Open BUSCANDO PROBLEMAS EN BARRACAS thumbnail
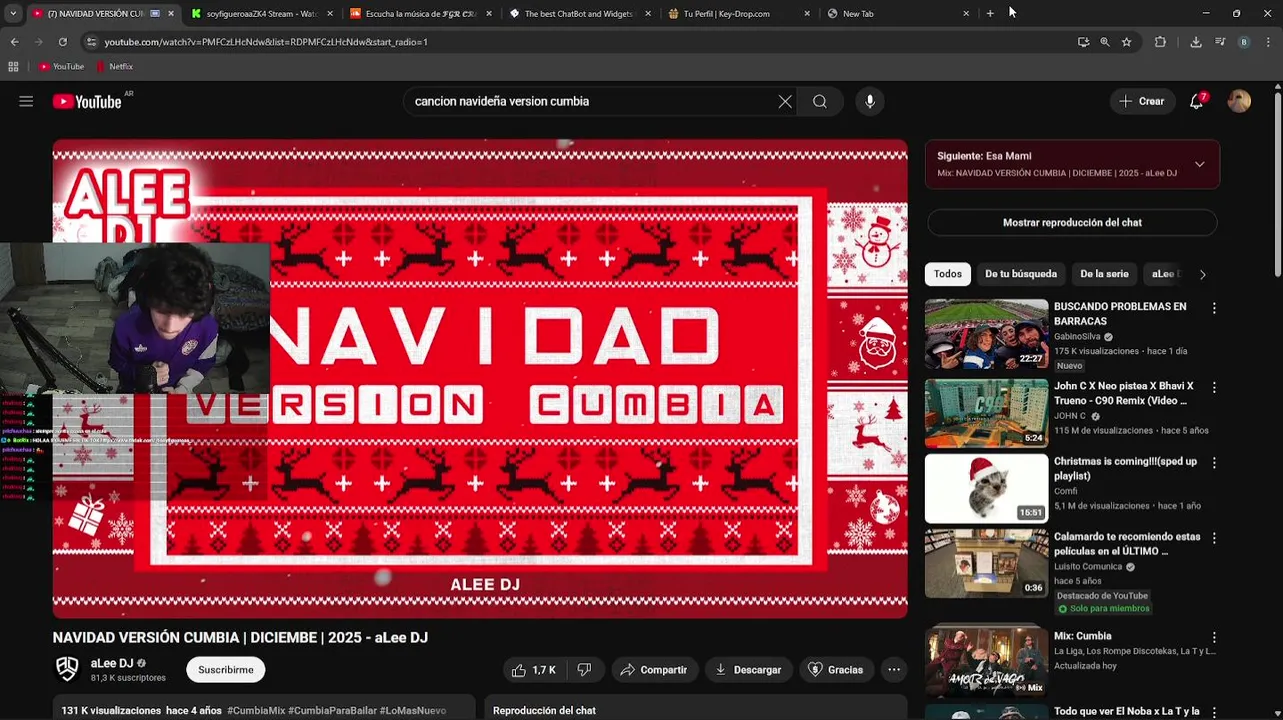The height and width of the screenshot is (720, 1283). pos(986,334)
